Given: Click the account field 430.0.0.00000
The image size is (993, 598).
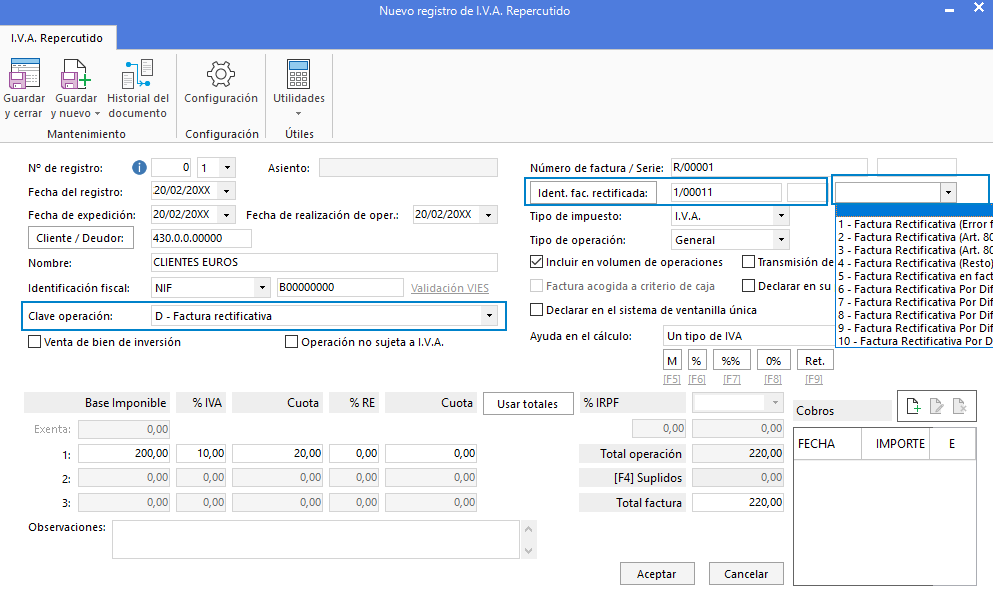Looking at the screenshot, I should pos(201,238).
